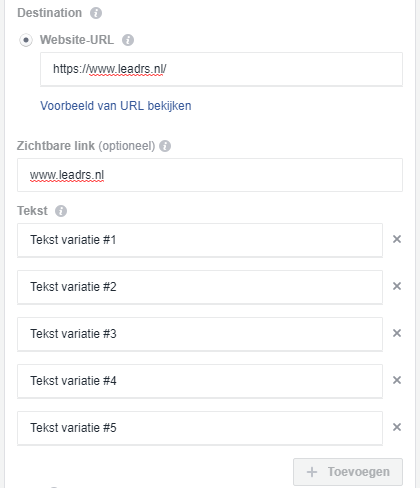
Task: Open the Destination info tooltip icon
Action: point(96,13)
